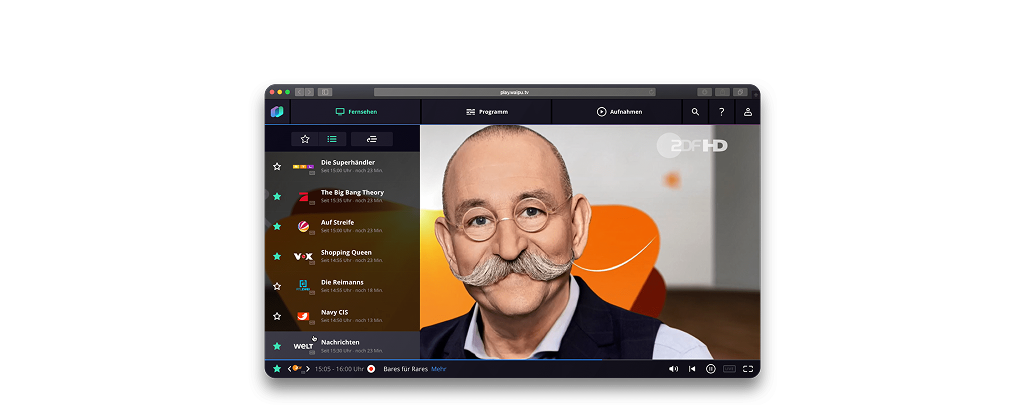Pause the live stream

(x=710, y=369)
